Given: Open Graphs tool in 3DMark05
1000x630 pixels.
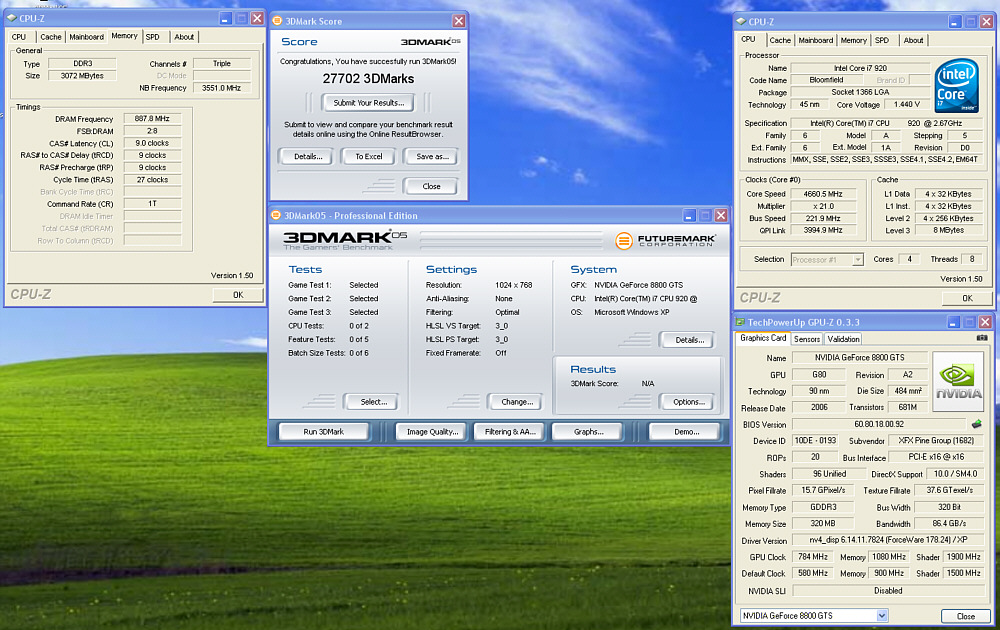Looking at the screenshot, I should [588, 432].
